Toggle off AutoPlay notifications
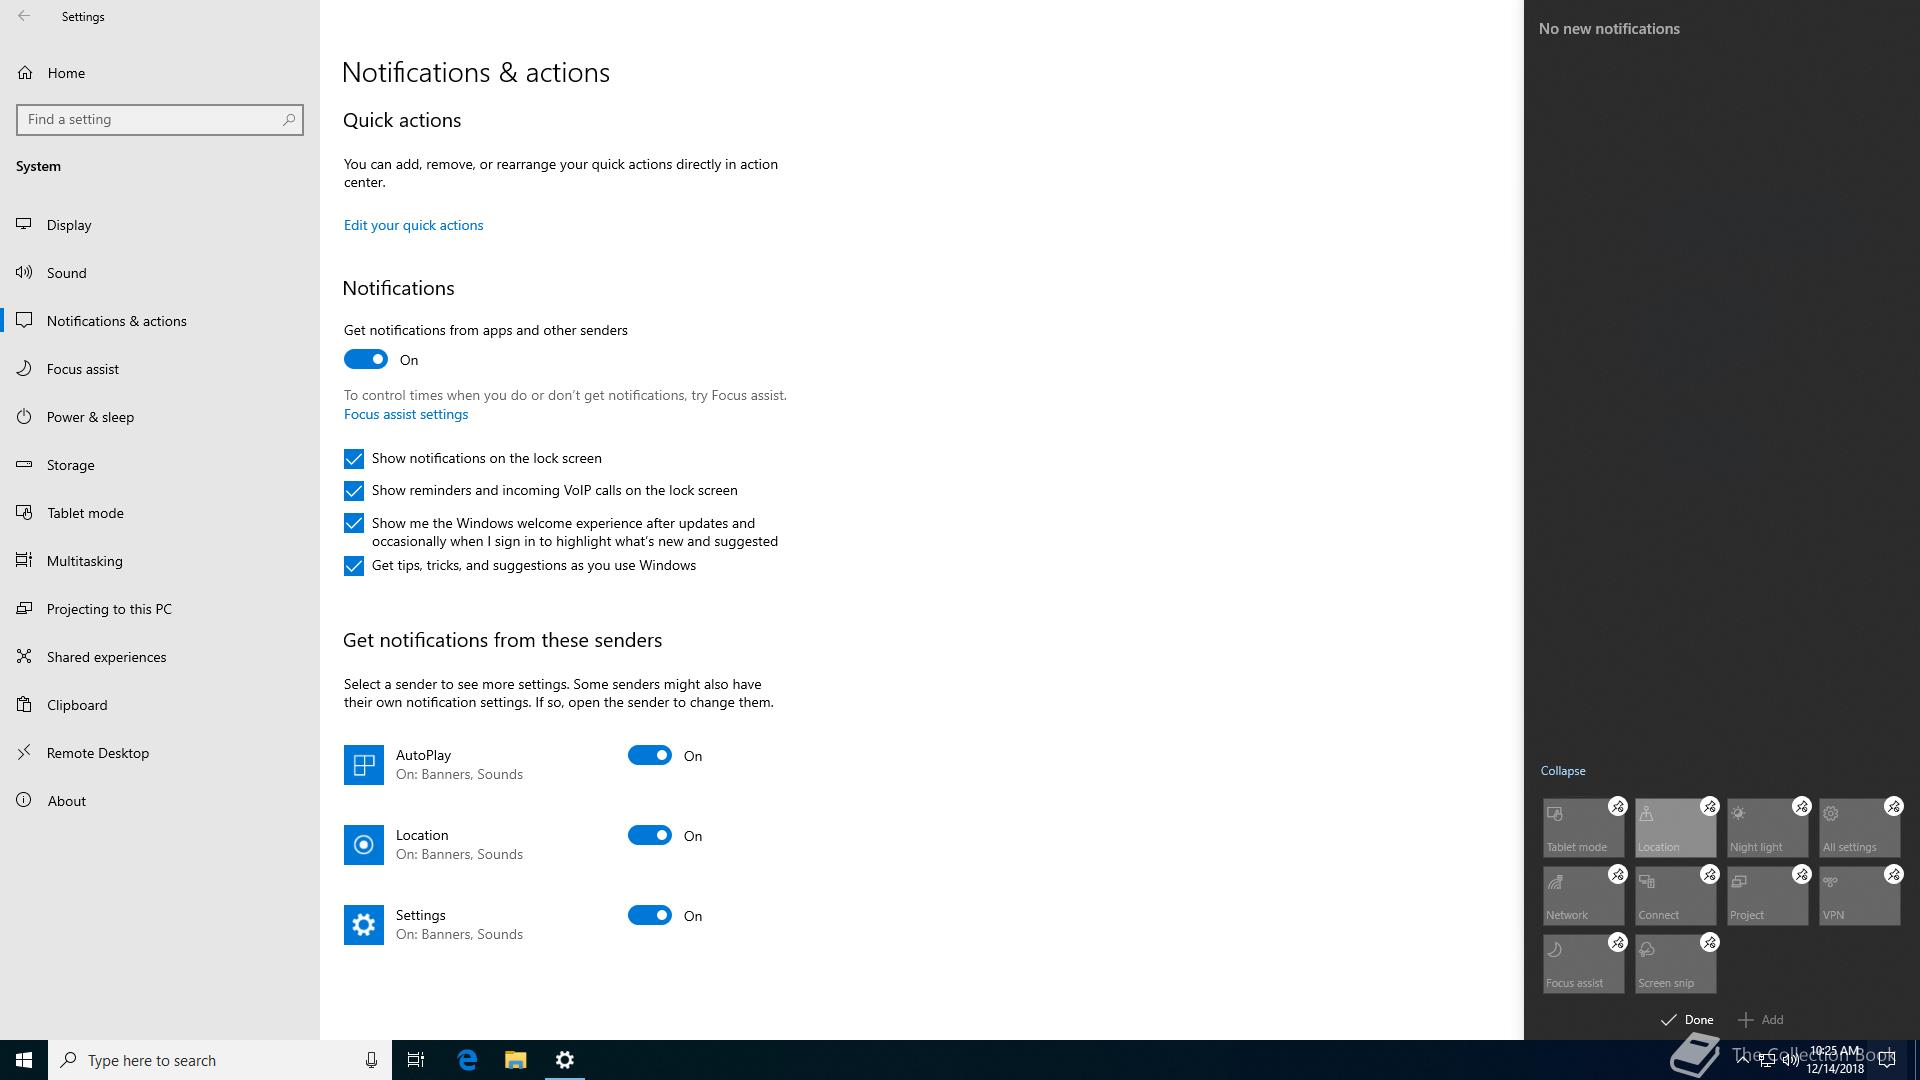 pos(650,755)
